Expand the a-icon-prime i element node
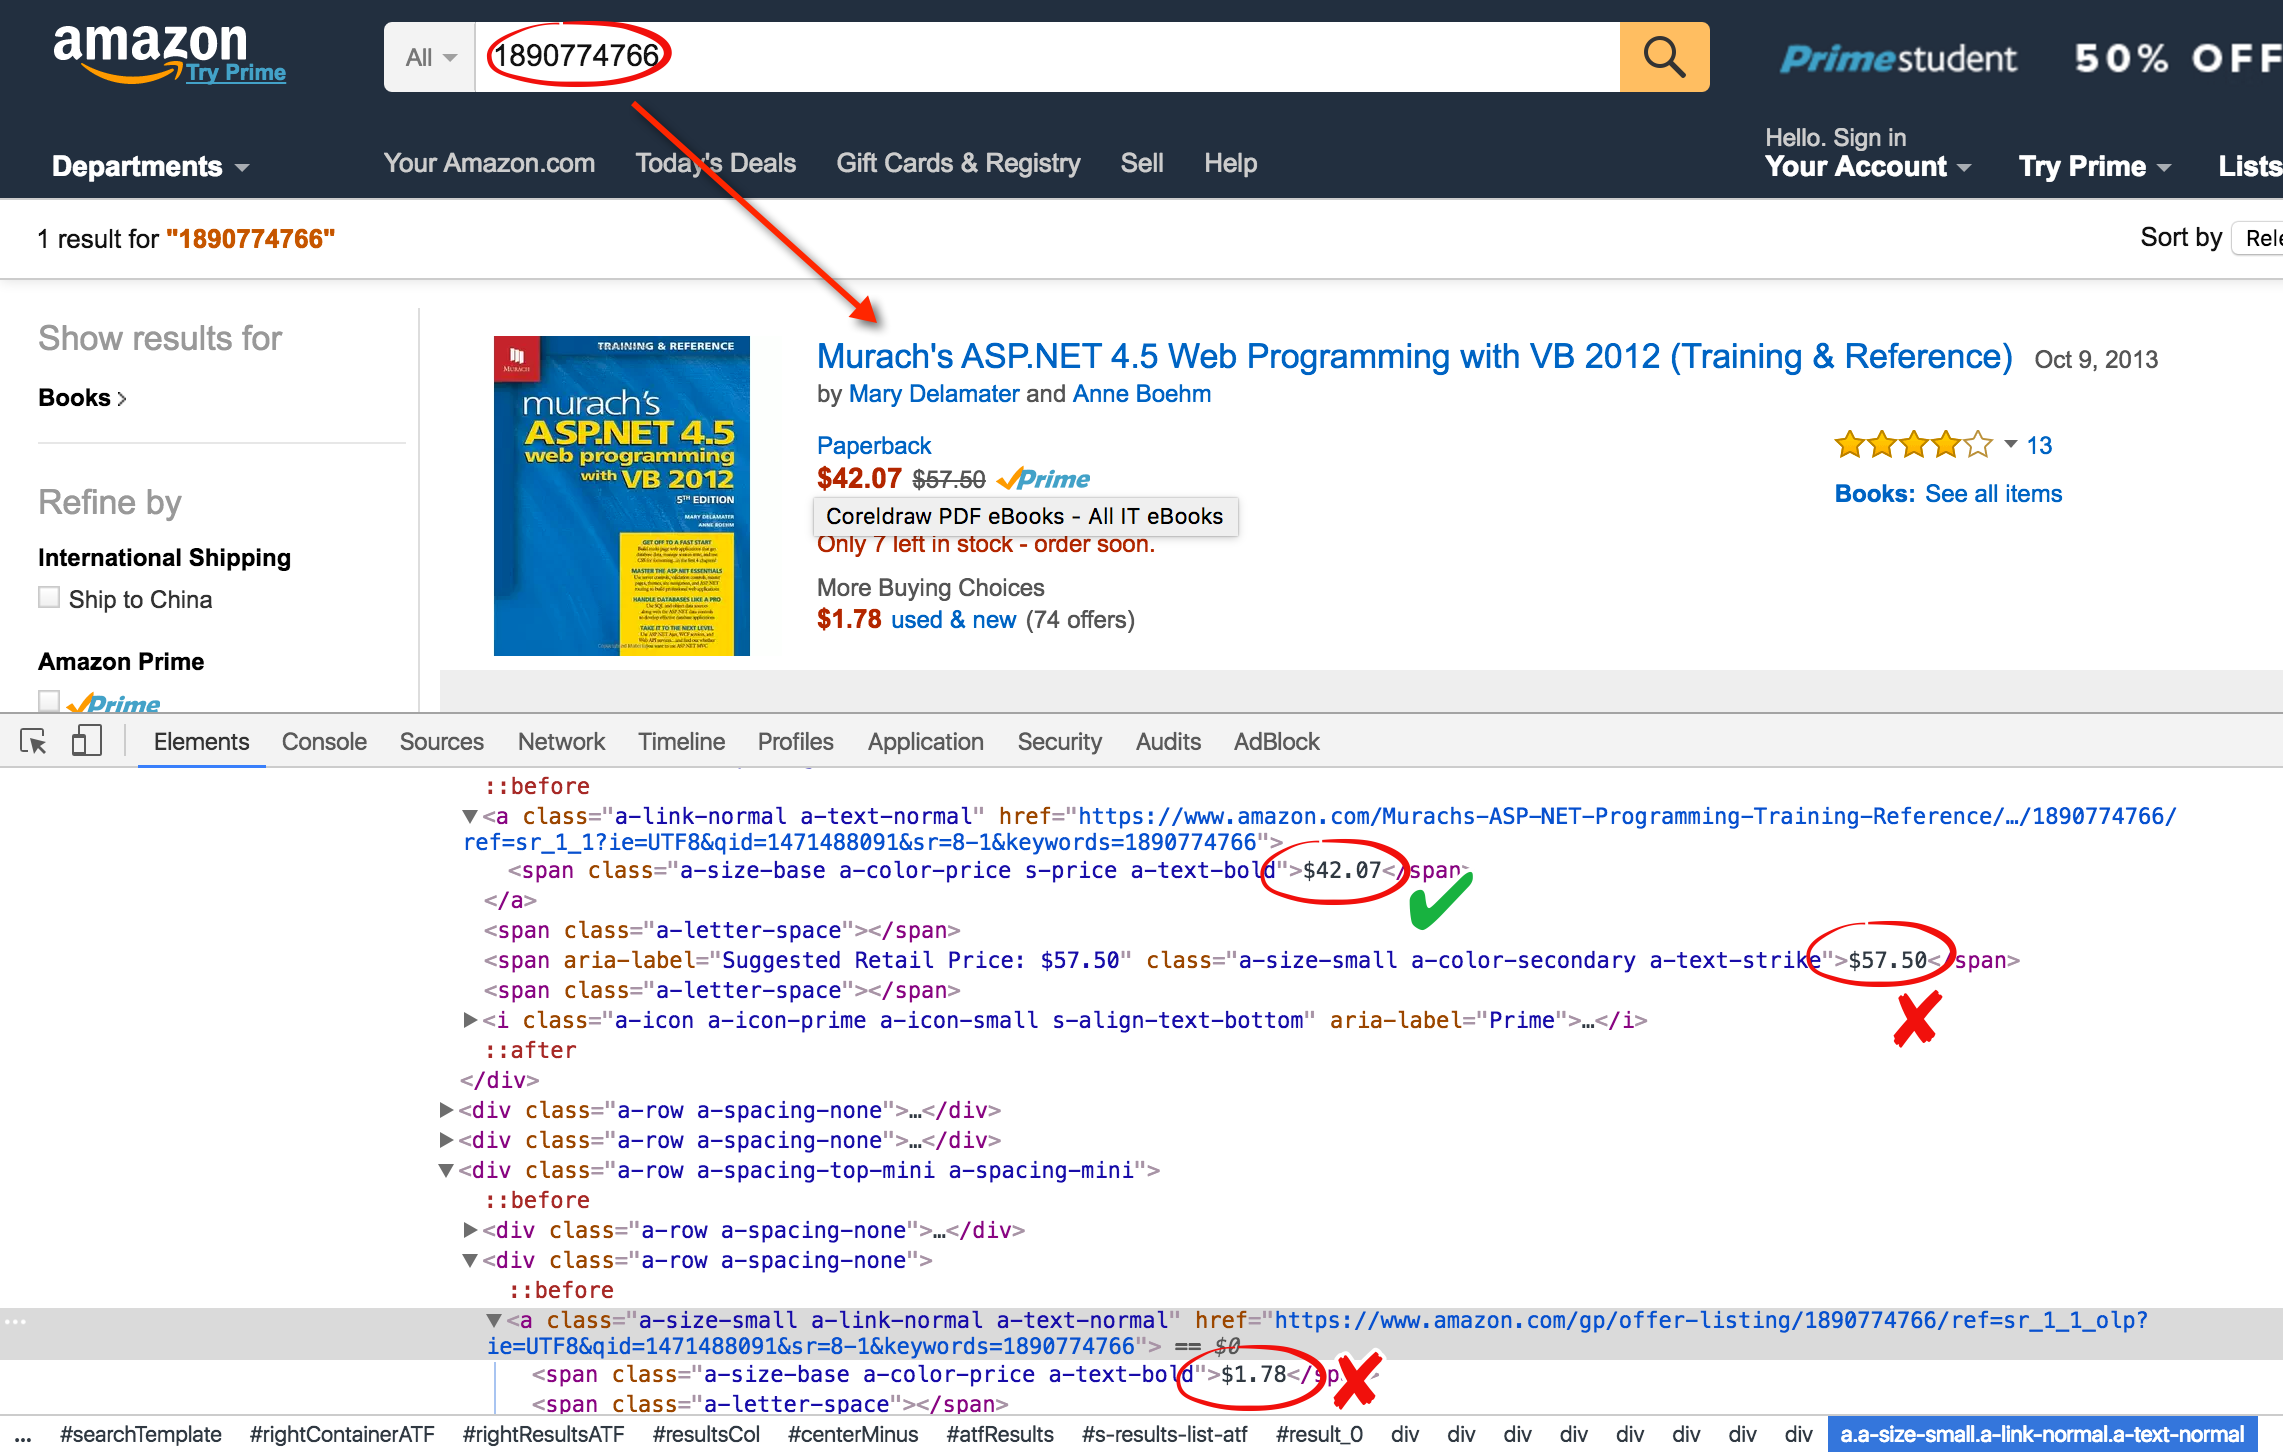Screen dimensions: 2283x1452 469,1020
